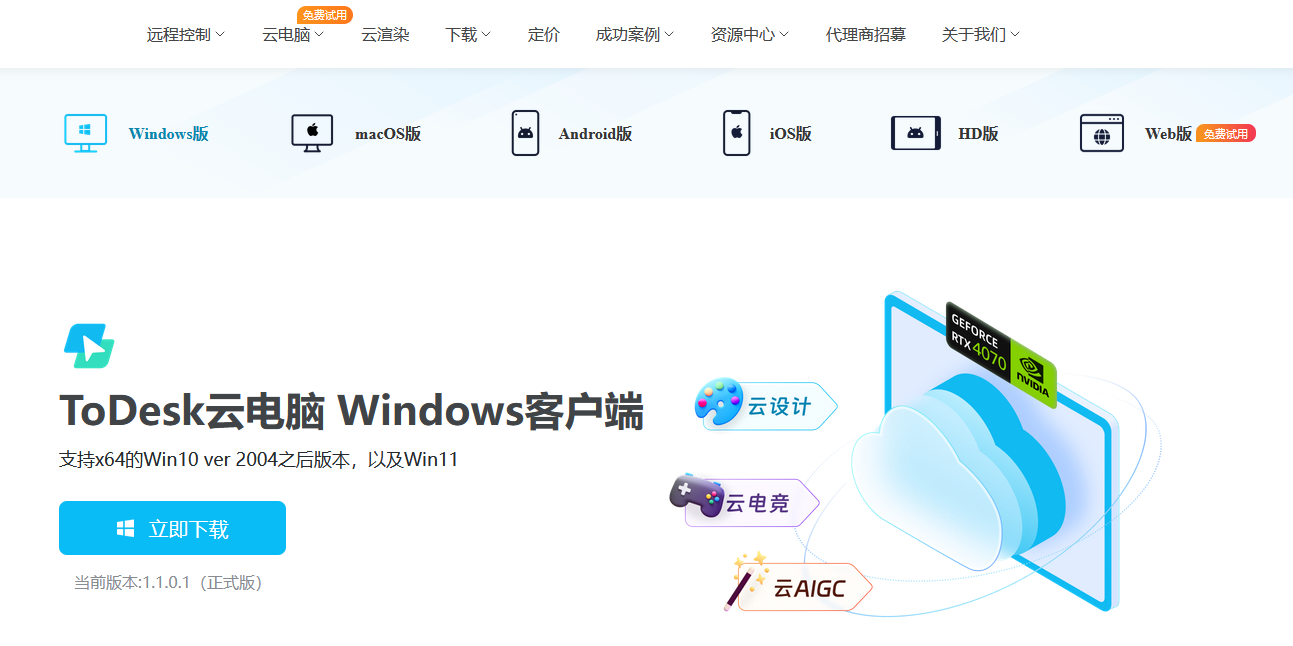1293x646 pixels.
Task: Click the HD tablet icon
Action: coord(916,133)
